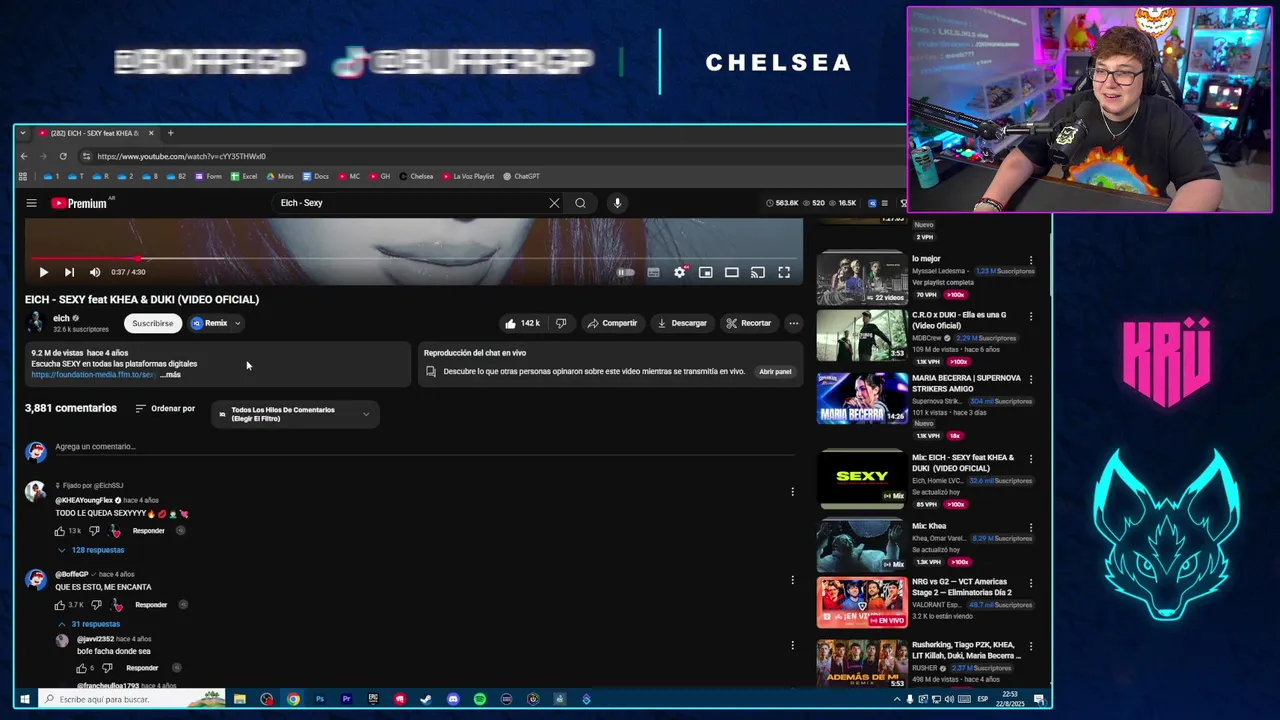
Task: Open the Excel bookmark
Action: coord(244,176)
